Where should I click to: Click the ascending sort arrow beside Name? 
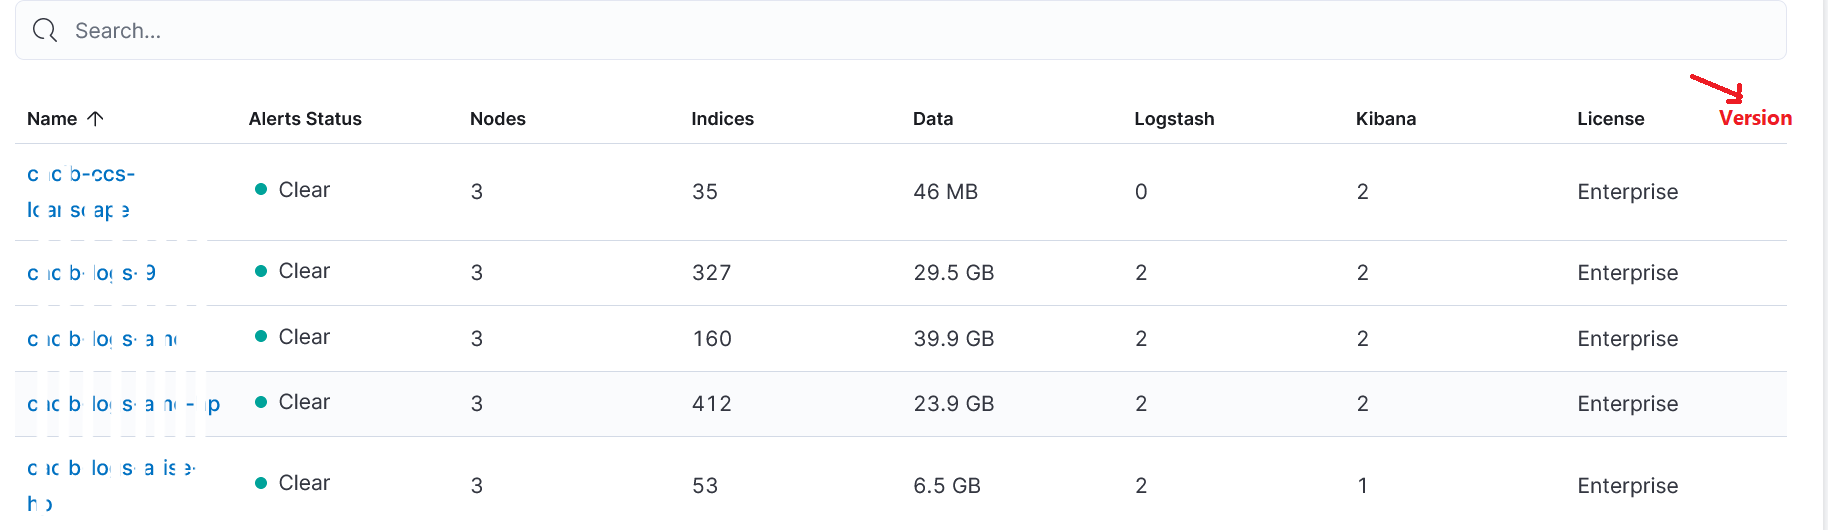[96, 119]
